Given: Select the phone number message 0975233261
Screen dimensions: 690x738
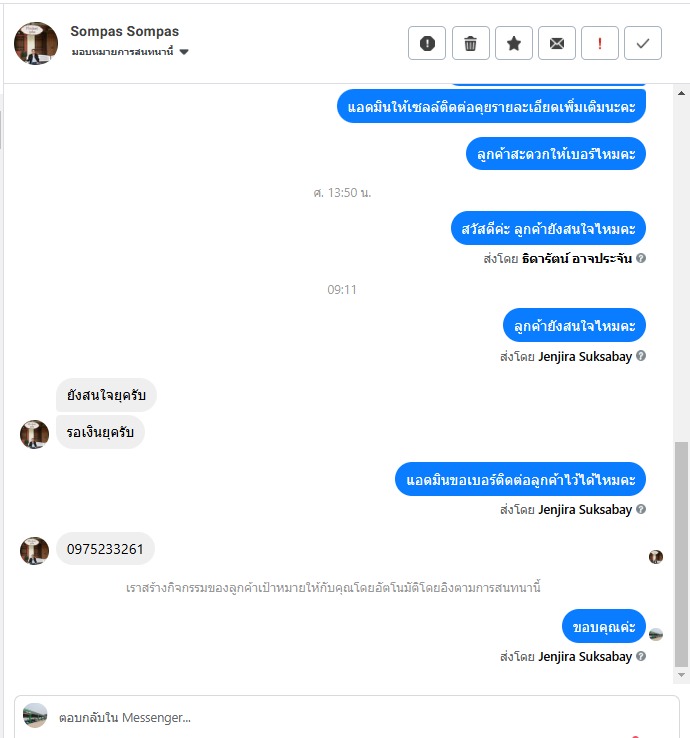Looking at the screenshot, I should [105, 549].
